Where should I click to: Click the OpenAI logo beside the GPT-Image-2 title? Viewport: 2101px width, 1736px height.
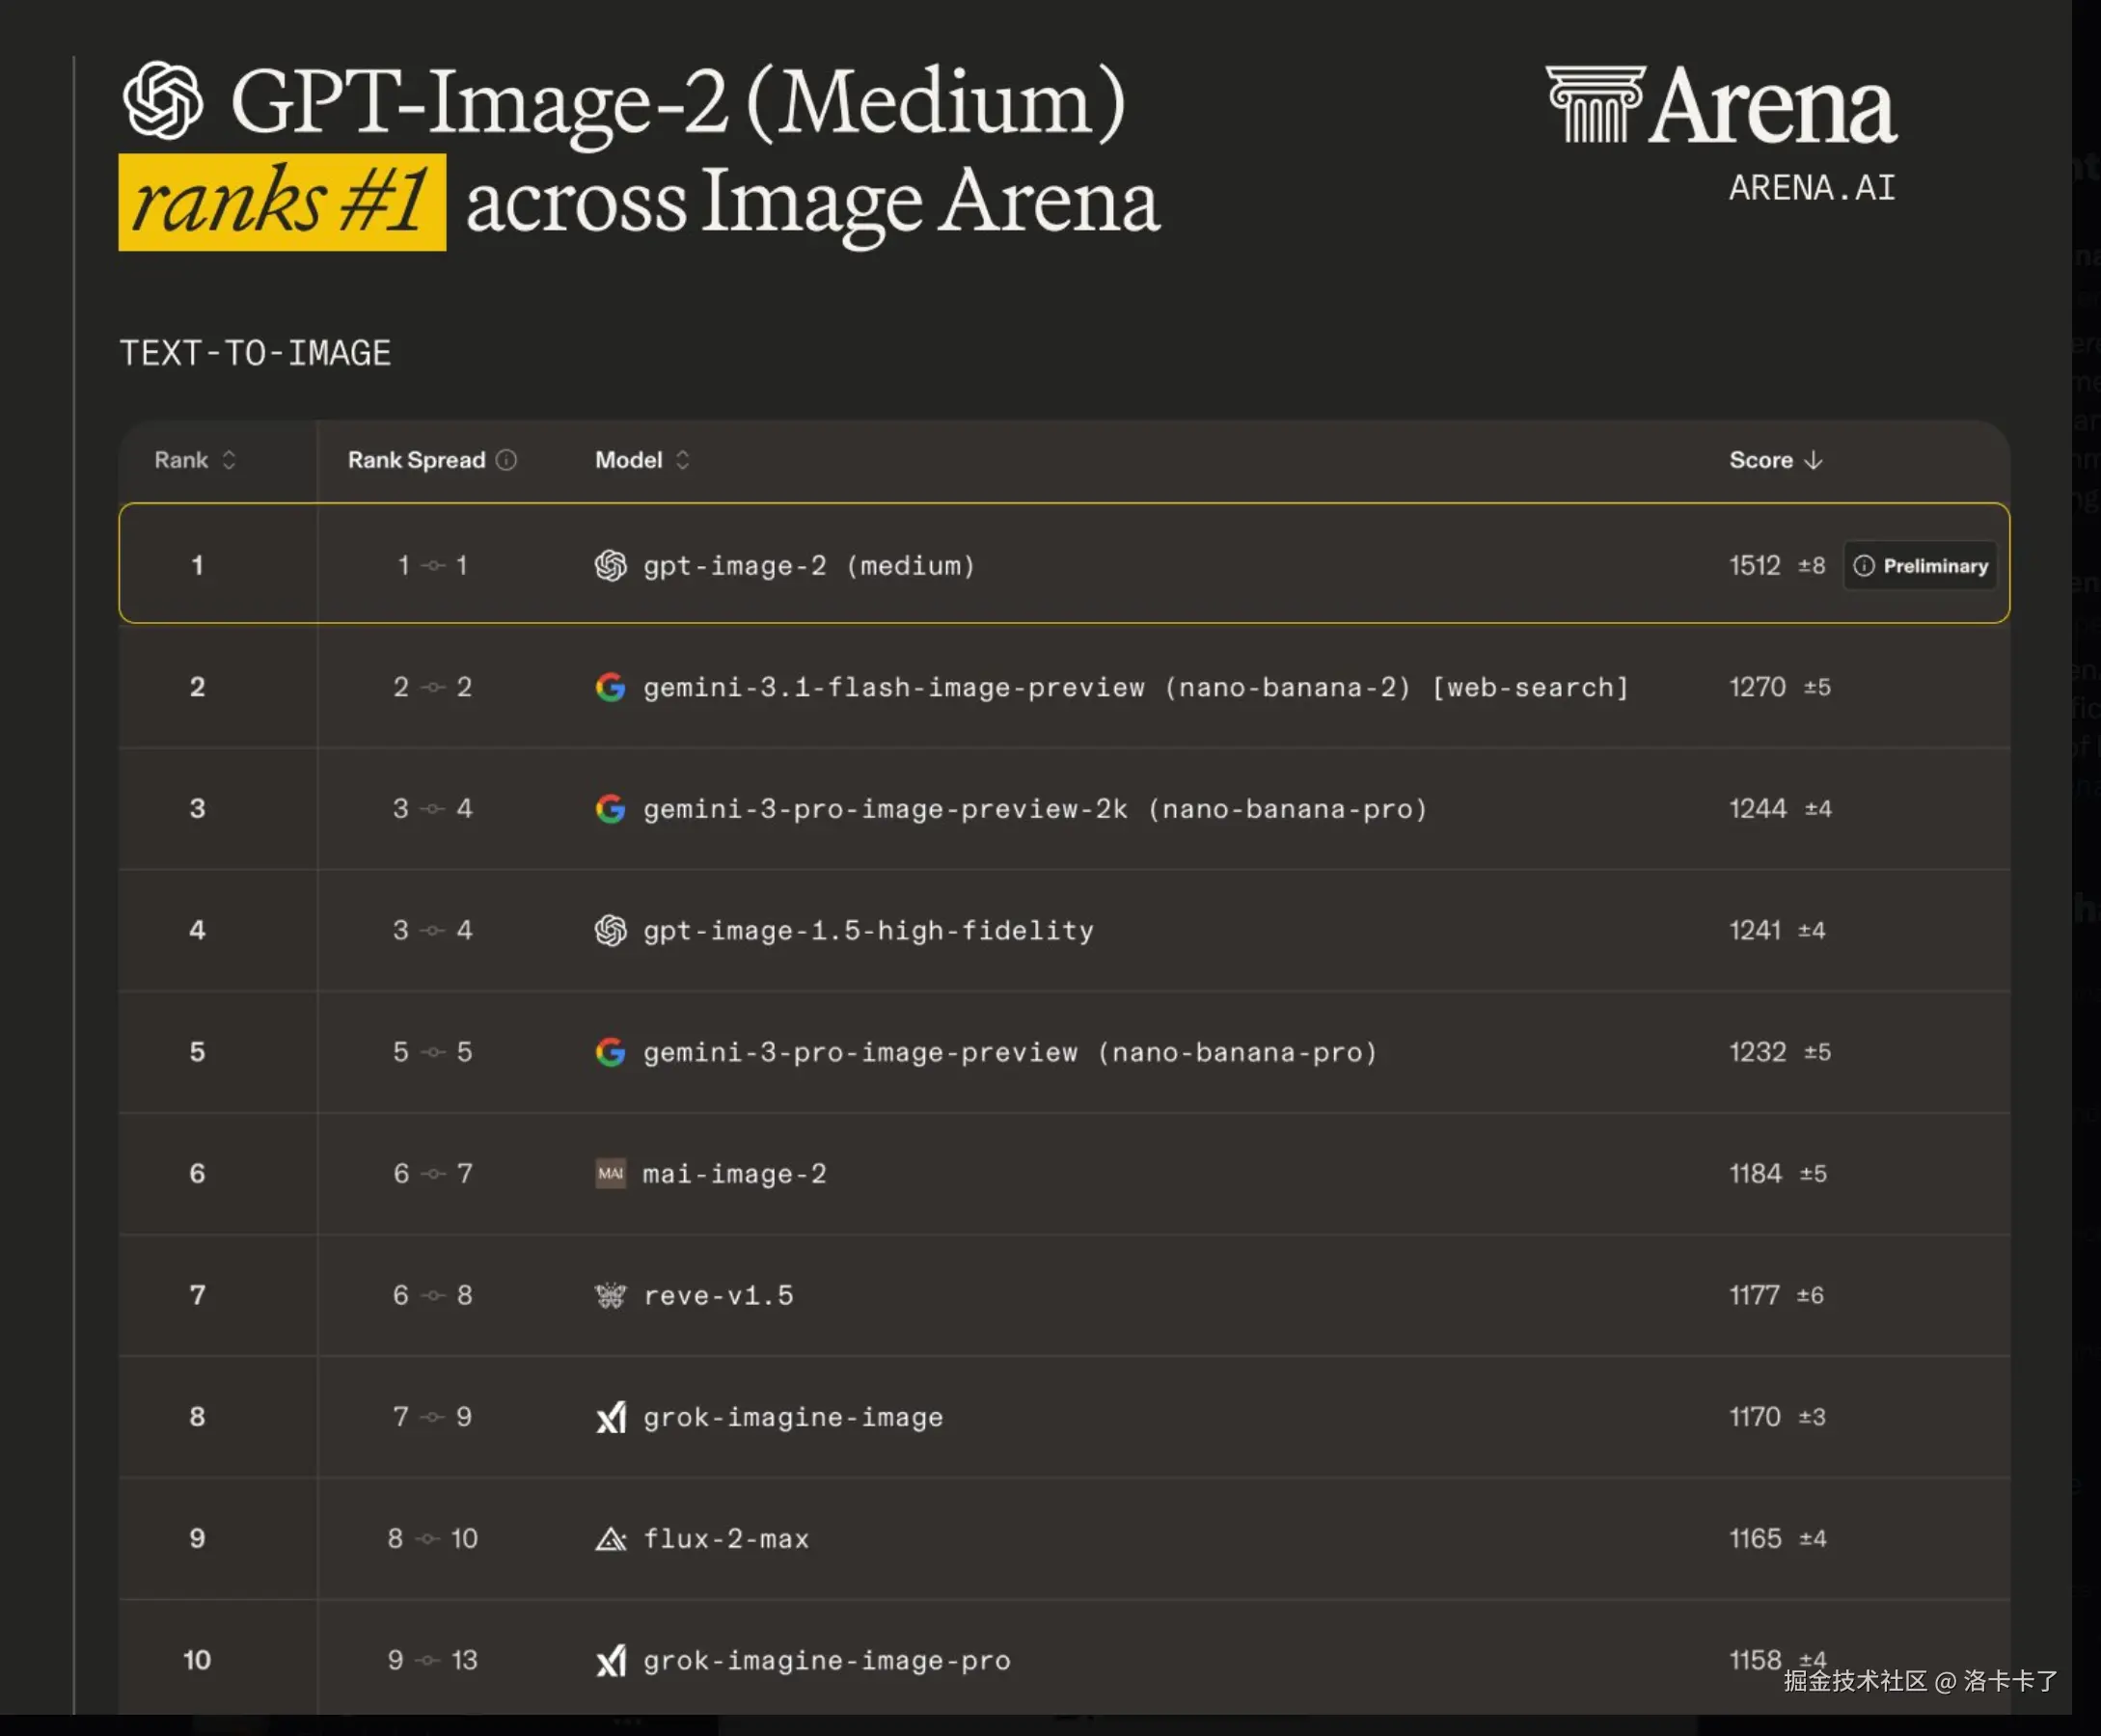click(163, 100)
